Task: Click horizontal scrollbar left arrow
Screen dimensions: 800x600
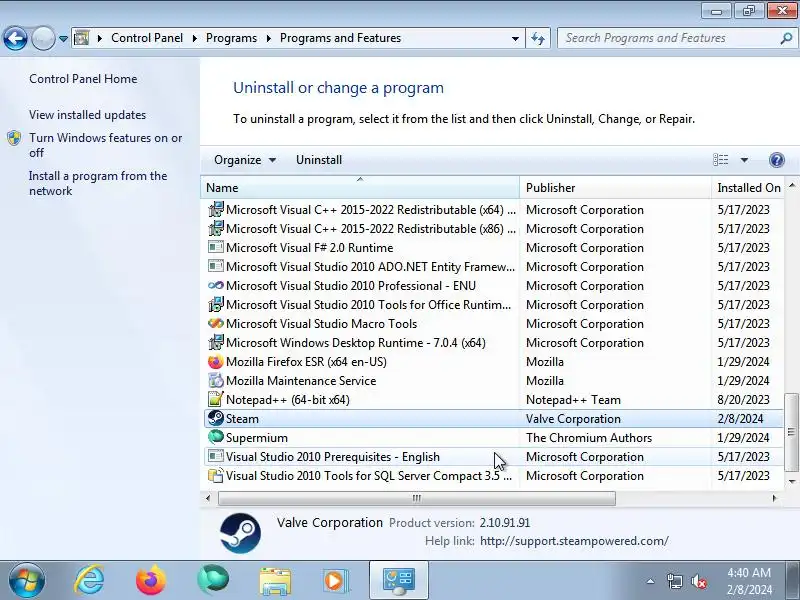Action: tap(208, 498)
